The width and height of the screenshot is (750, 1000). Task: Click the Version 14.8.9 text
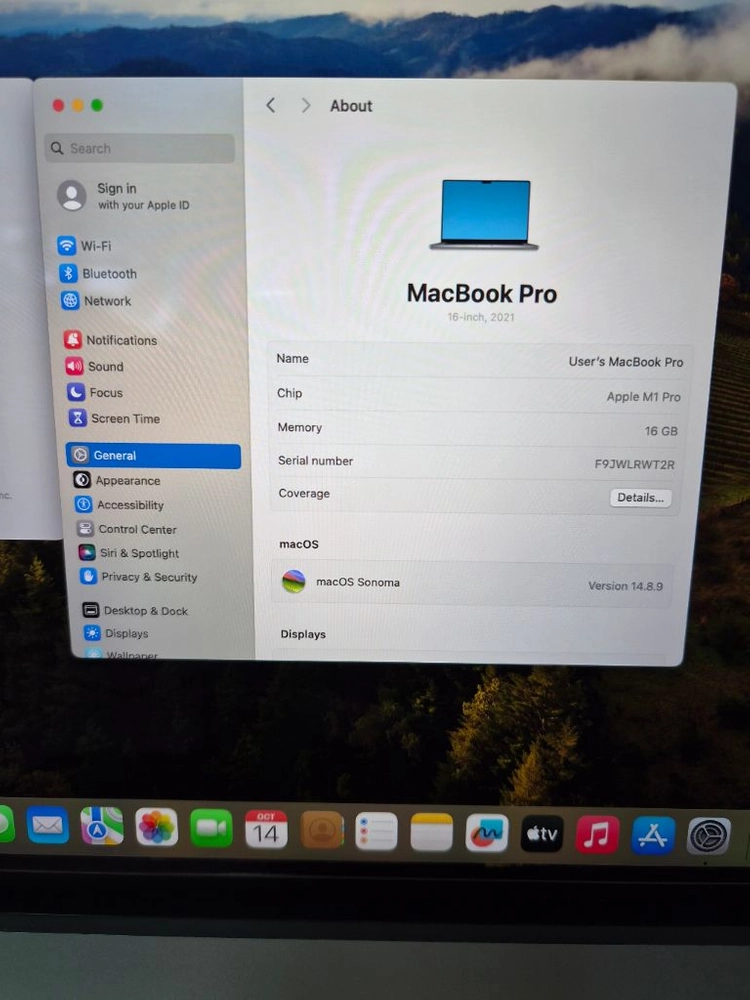(625, 585)
